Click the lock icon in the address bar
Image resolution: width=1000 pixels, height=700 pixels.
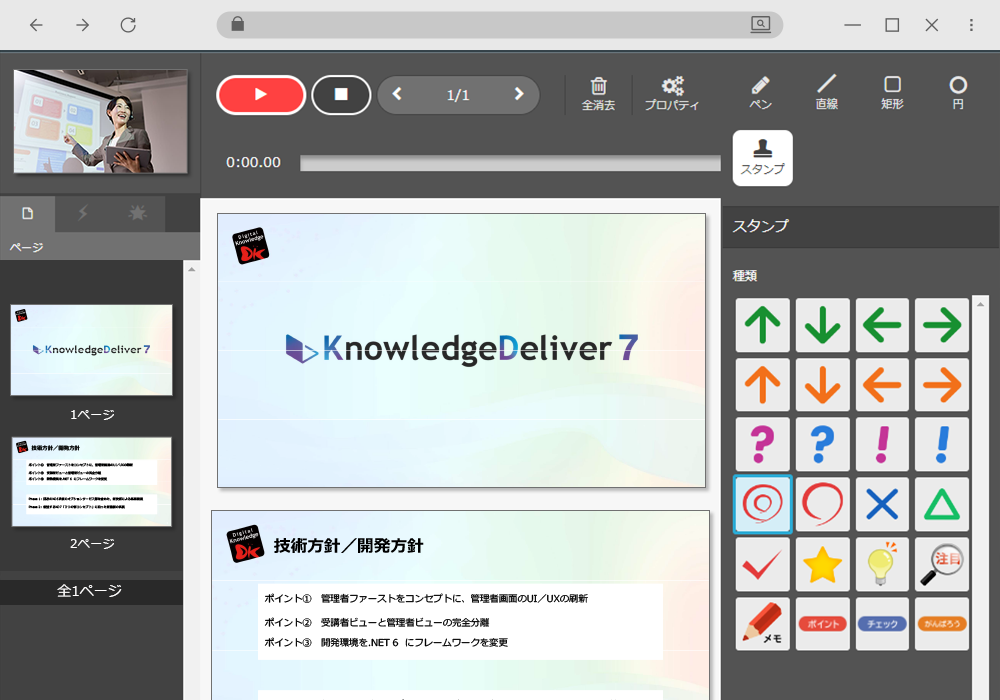pos(238,24)
